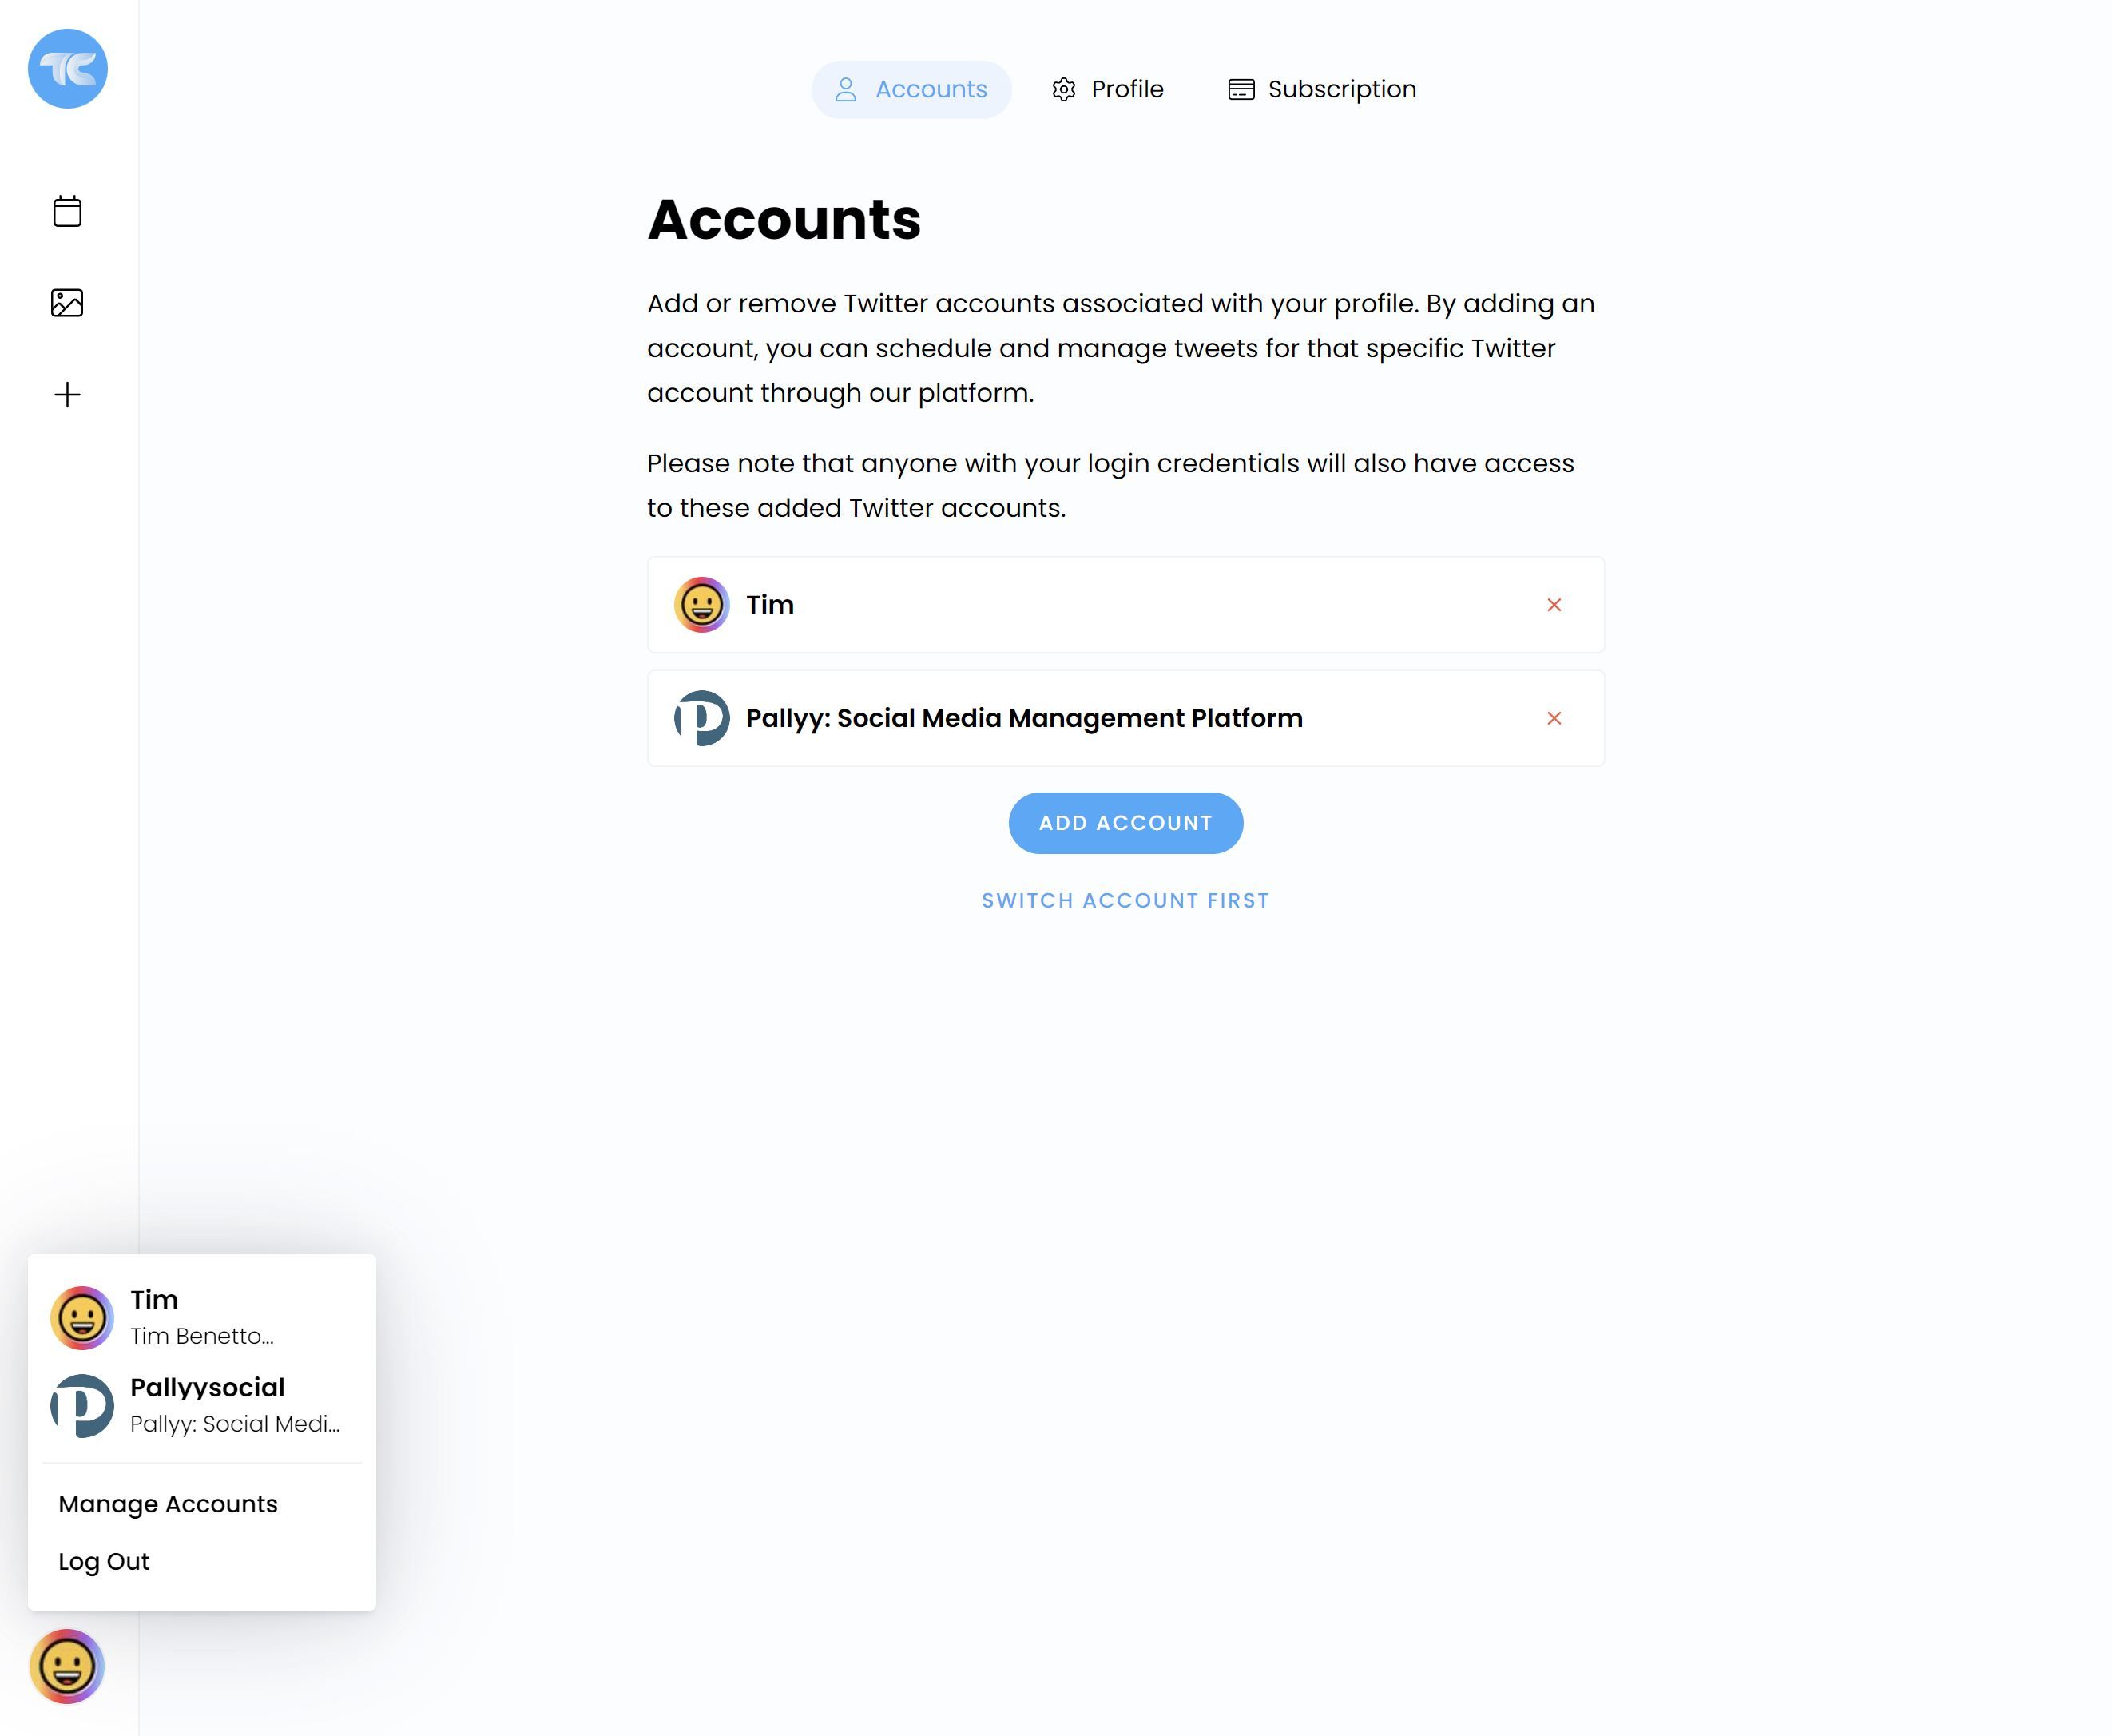The width and height of the screenshot is (2112, 1736).
Task: Expand account options via bottom avatar icon
Action: point(66,1667)
